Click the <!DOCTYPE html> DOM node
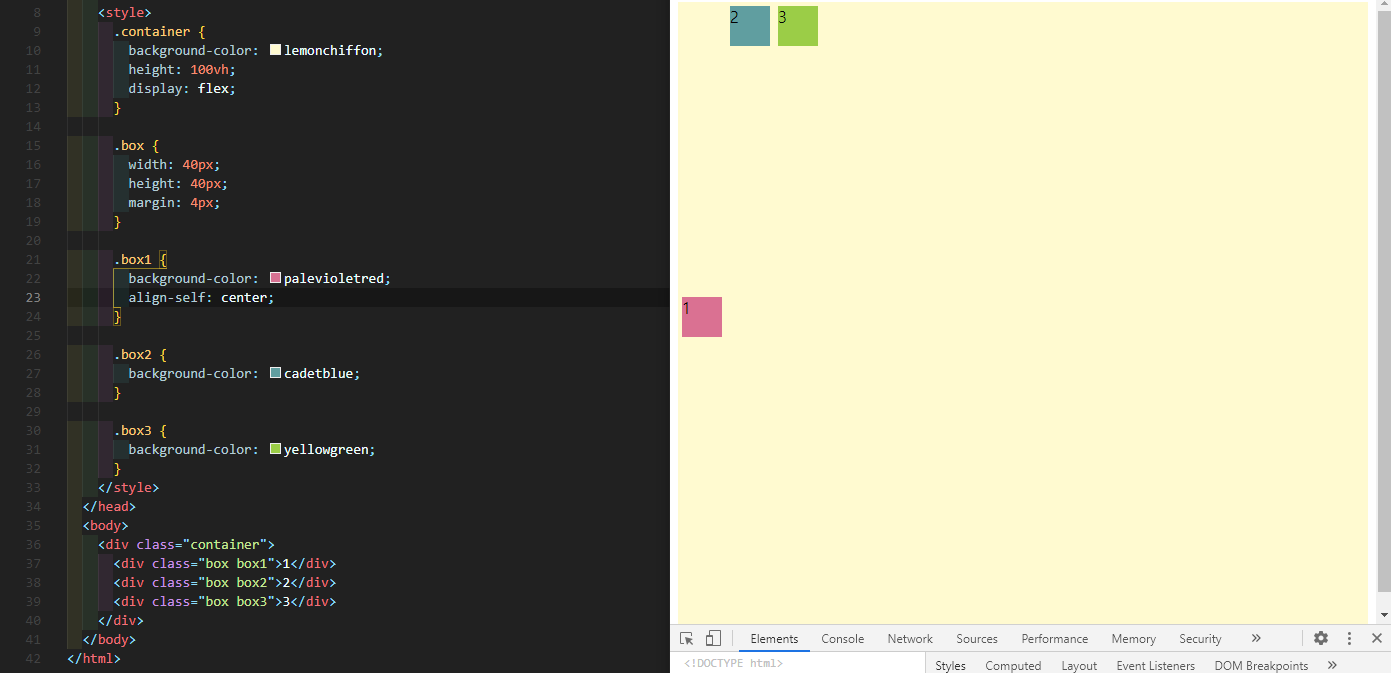1391x673 pixels. click(734, 663)
